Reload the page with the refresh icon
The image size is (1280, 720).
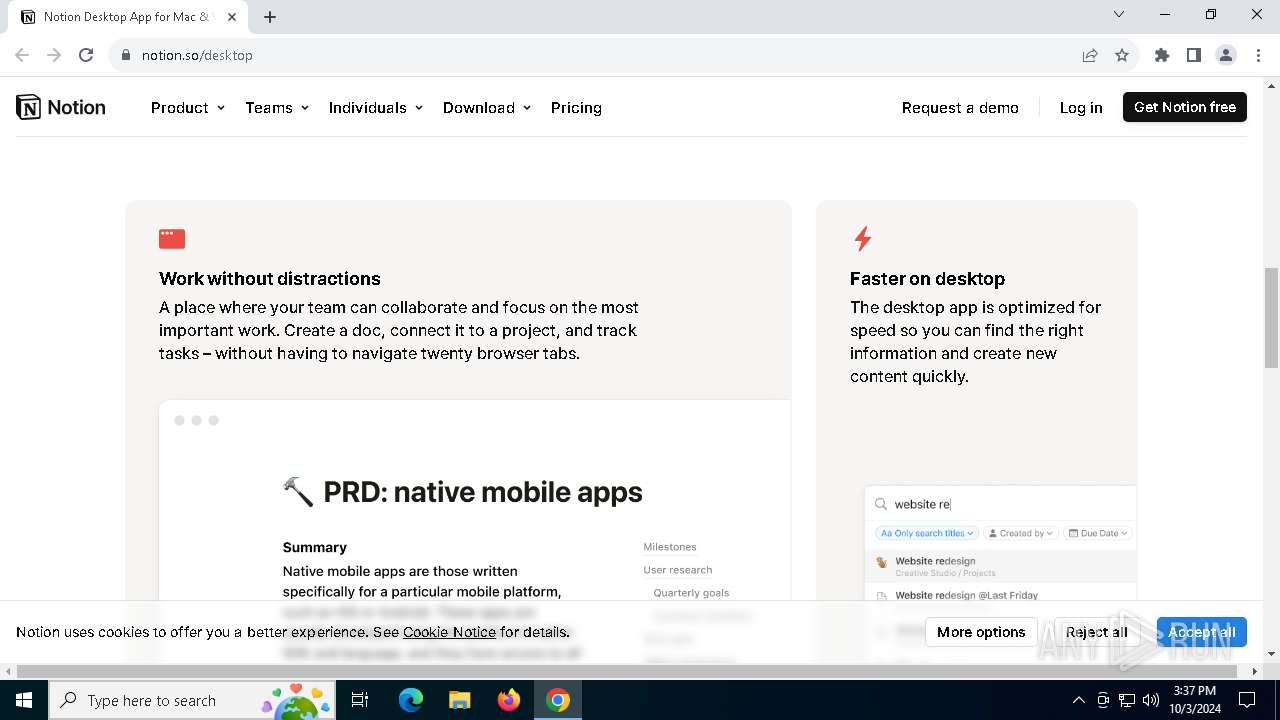[86, 55]
